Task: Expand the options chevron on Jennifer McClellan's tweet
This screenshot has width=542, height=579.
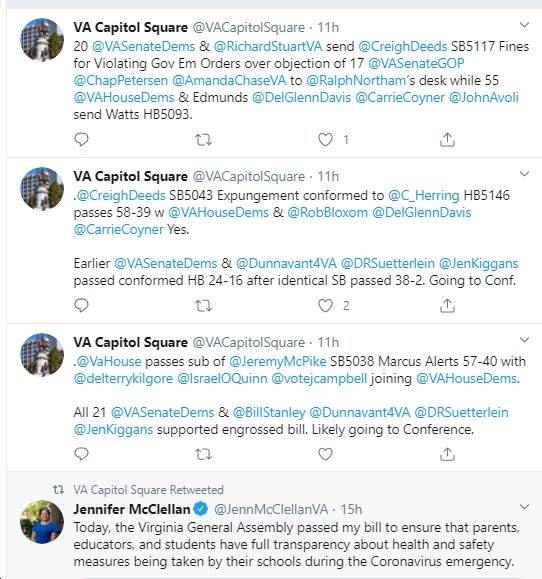Action: click(524, 507)
